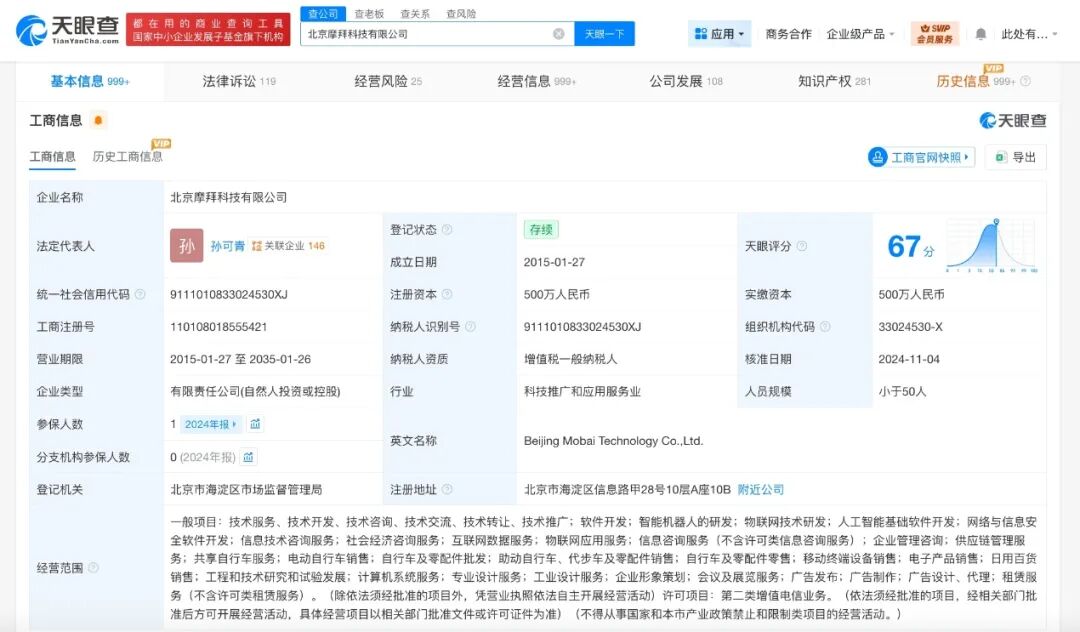Viewport: 1080px width, 632px height.
Task: Switch to the 历史信息 tab
Action: 975,81
